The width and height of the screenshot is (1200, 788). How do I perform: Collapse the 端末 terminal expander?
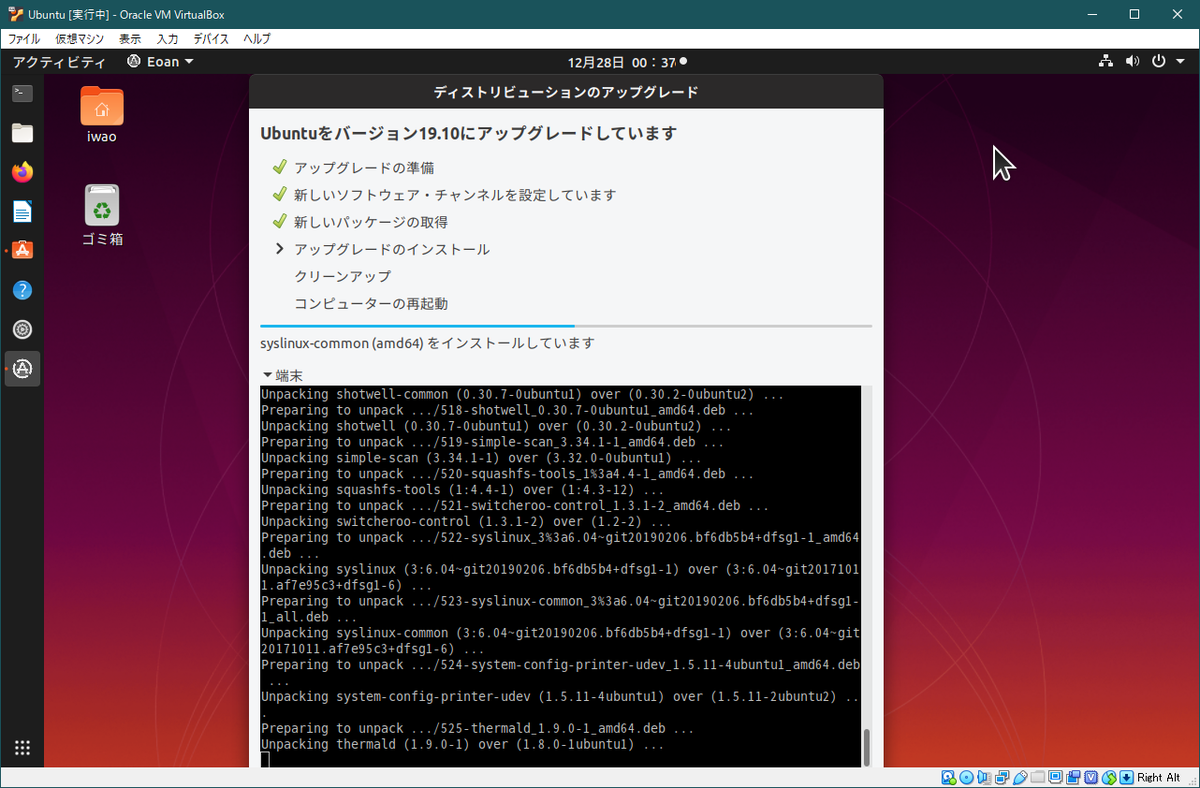tap(282, 375)
